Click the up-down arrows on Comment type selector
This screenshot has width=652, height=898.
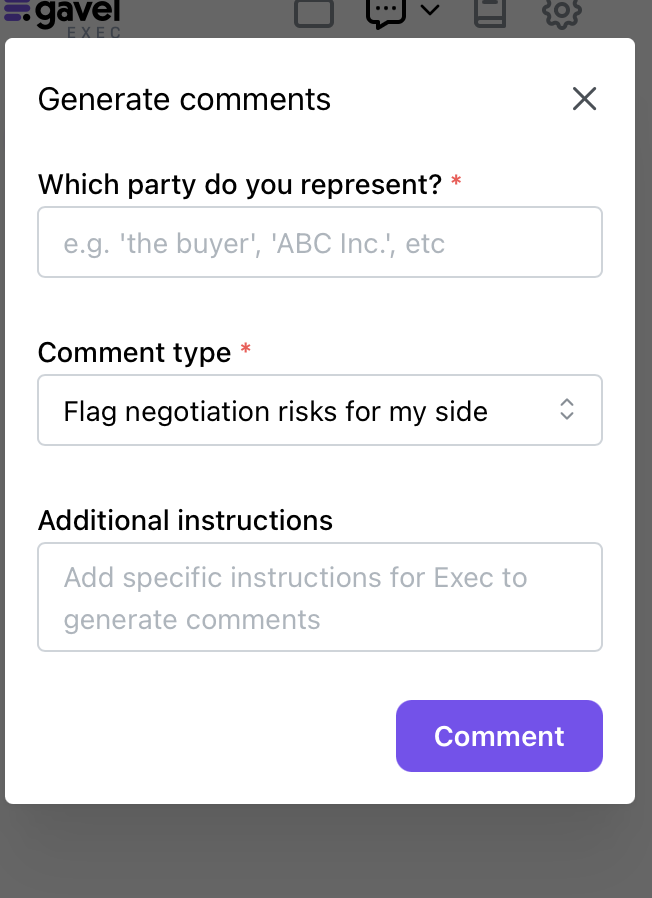point(567,410)
